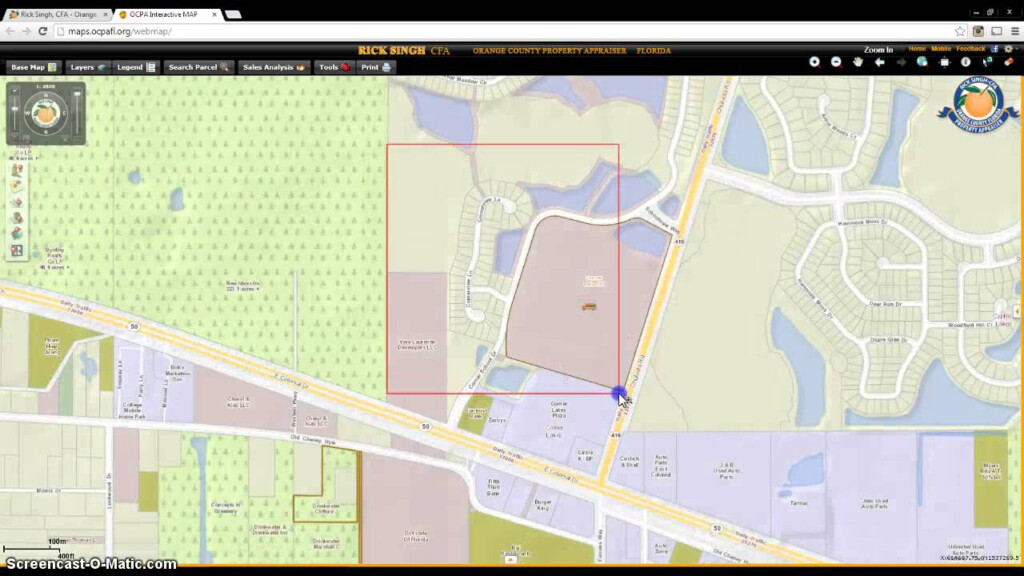Open the Chrome hamburger menu

click(1015, 31)
